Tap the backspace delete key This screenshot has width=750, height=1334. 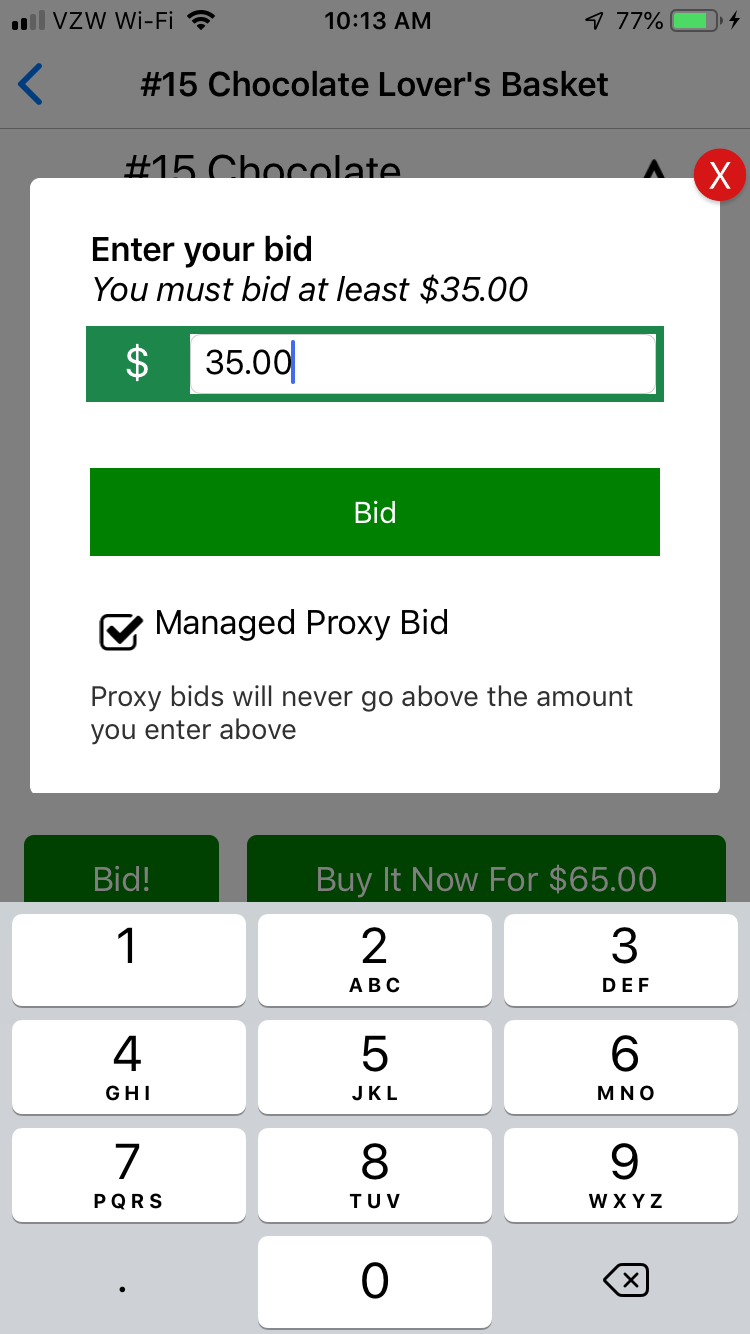[626, 1279]
